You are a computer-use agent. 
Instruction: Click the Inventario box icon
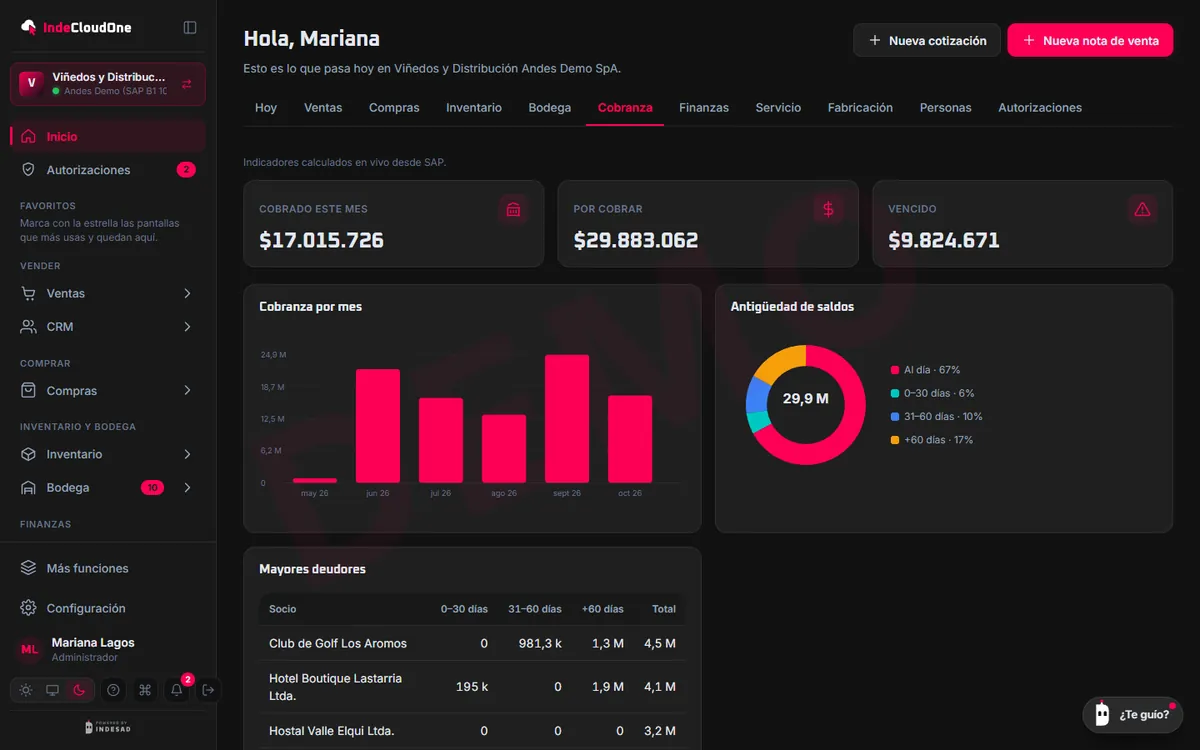pos(28,454)
